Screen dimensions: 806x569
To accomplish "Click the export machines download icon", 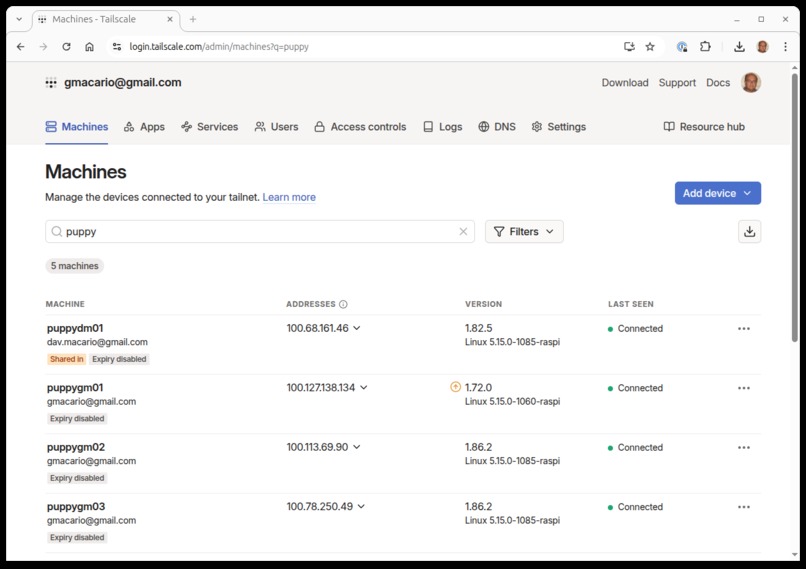I will (x=749, y=231).
